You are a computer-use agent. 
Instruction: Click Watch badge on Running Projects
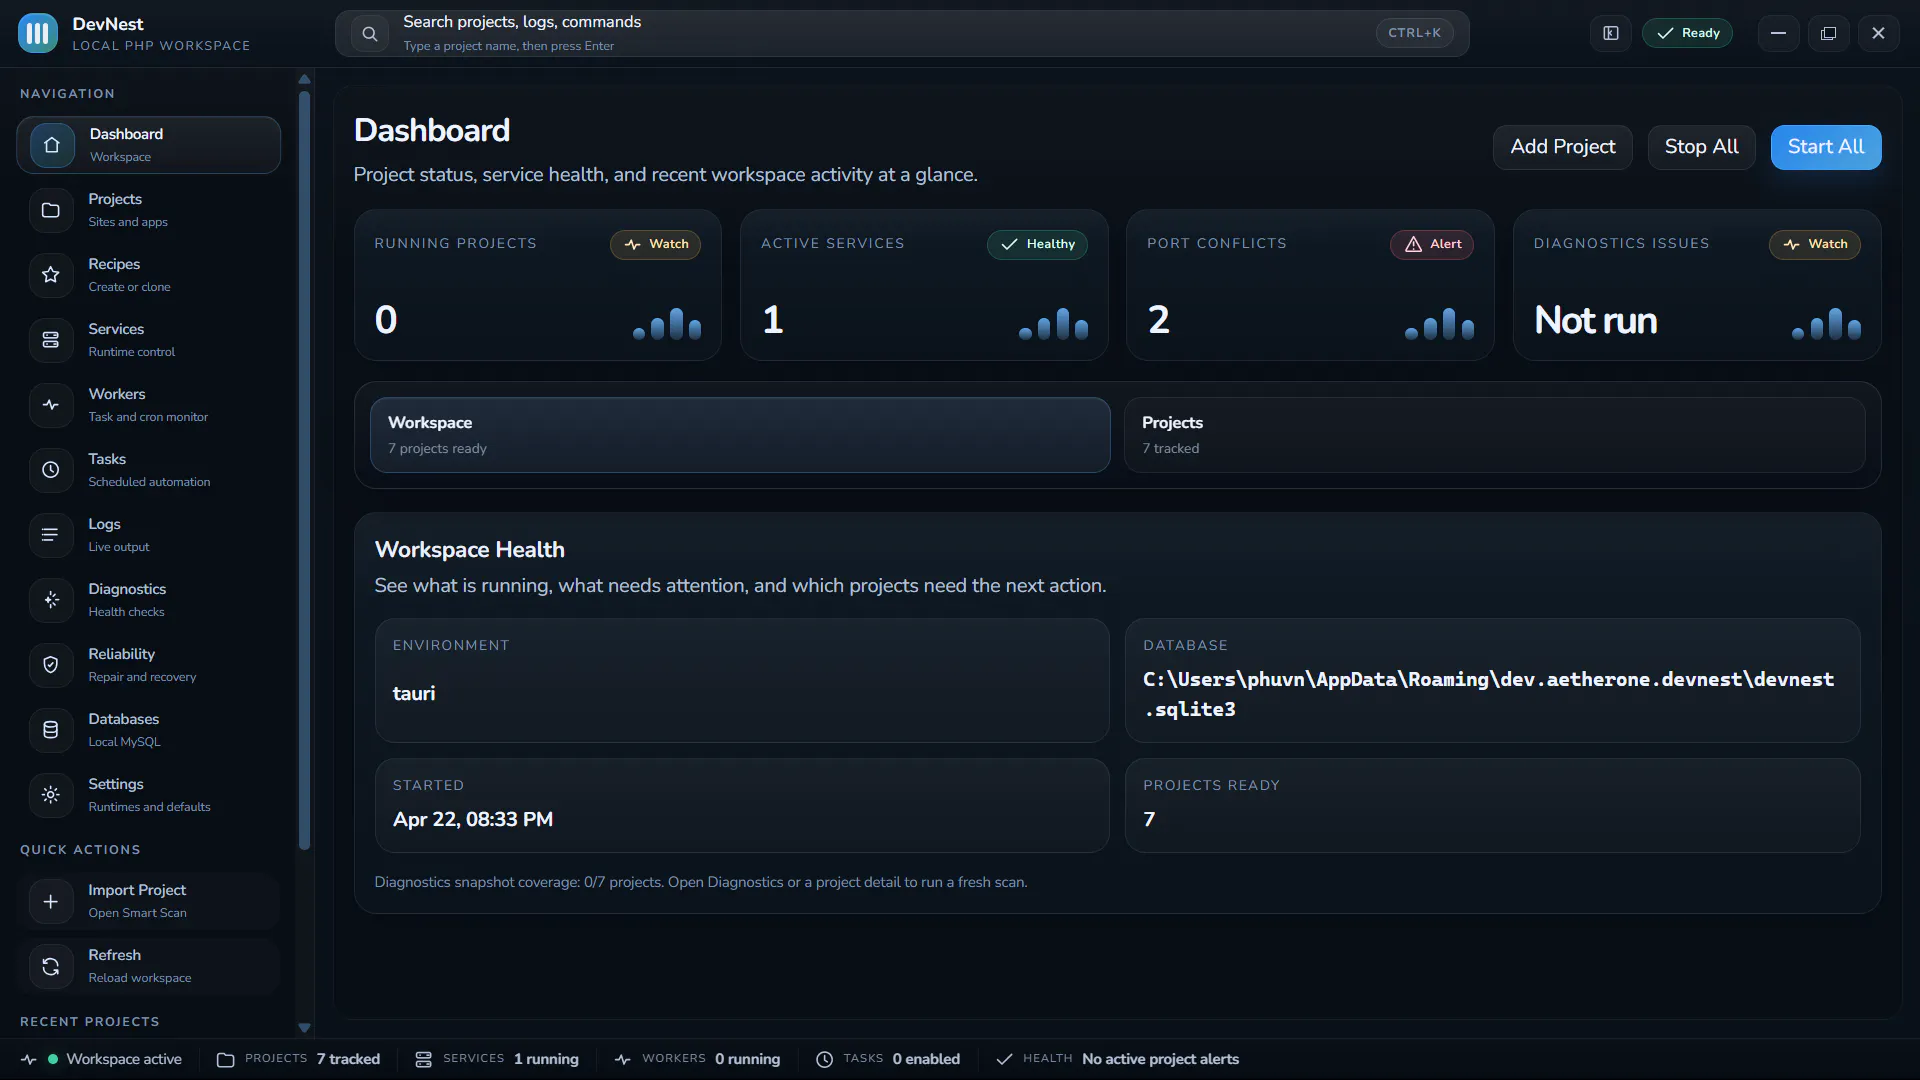point(656,244)
